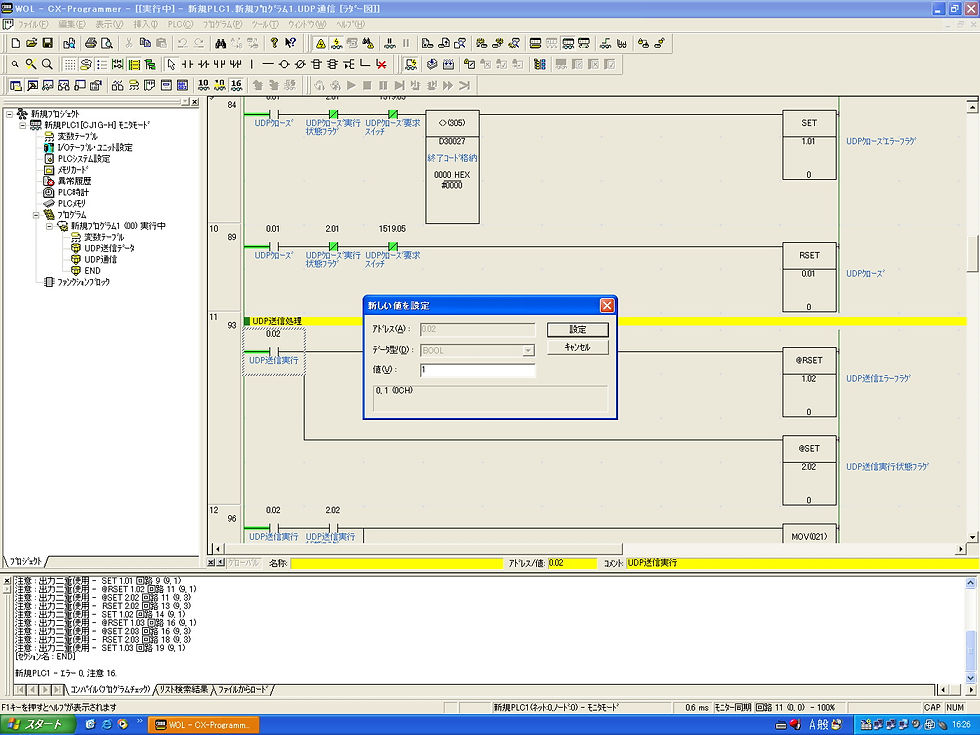Viewport: 980px width, 735px height.
Task: Open the 編集(E) menu
Action: click(71, 24)
